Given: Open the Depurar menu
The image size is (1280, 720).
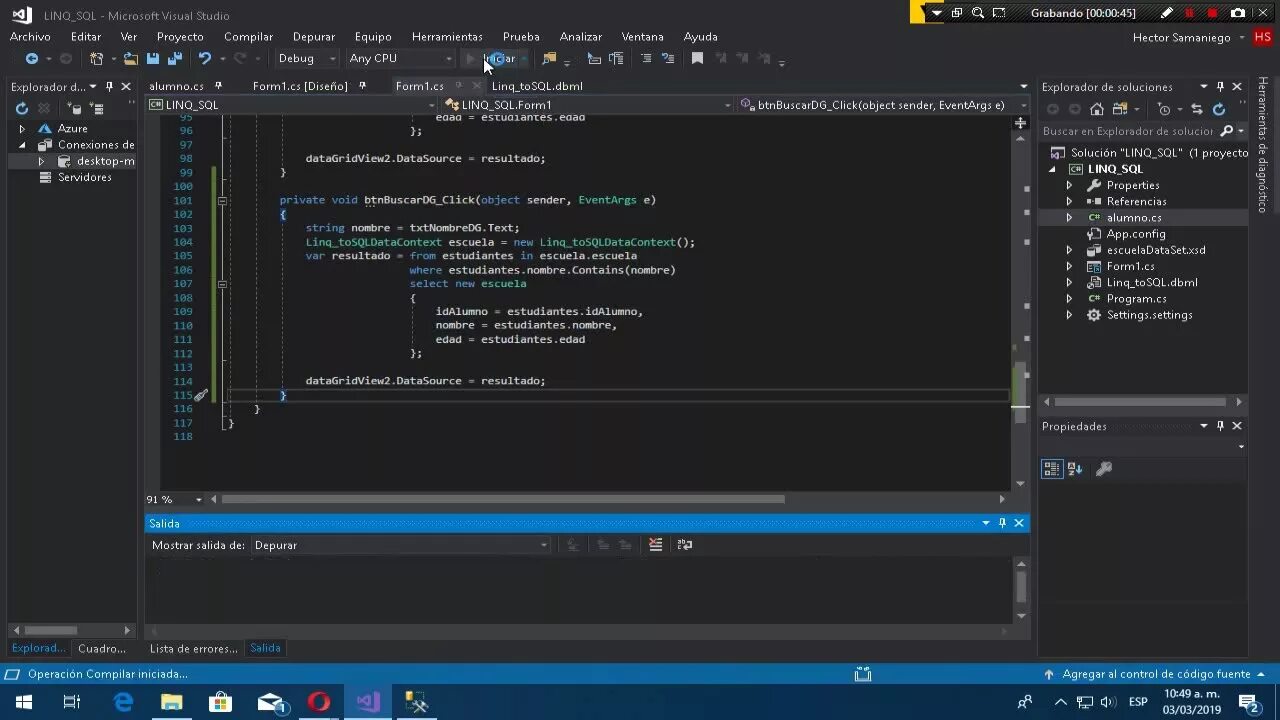Looking at the screenshot, I should [314, 37].
